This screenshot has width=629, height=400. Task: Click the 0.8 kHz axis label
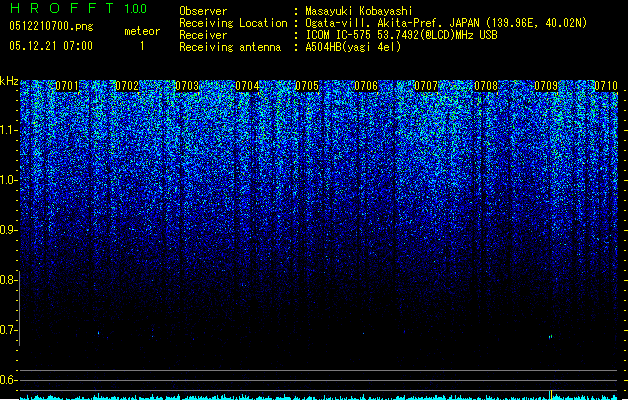tap(9, 280)
